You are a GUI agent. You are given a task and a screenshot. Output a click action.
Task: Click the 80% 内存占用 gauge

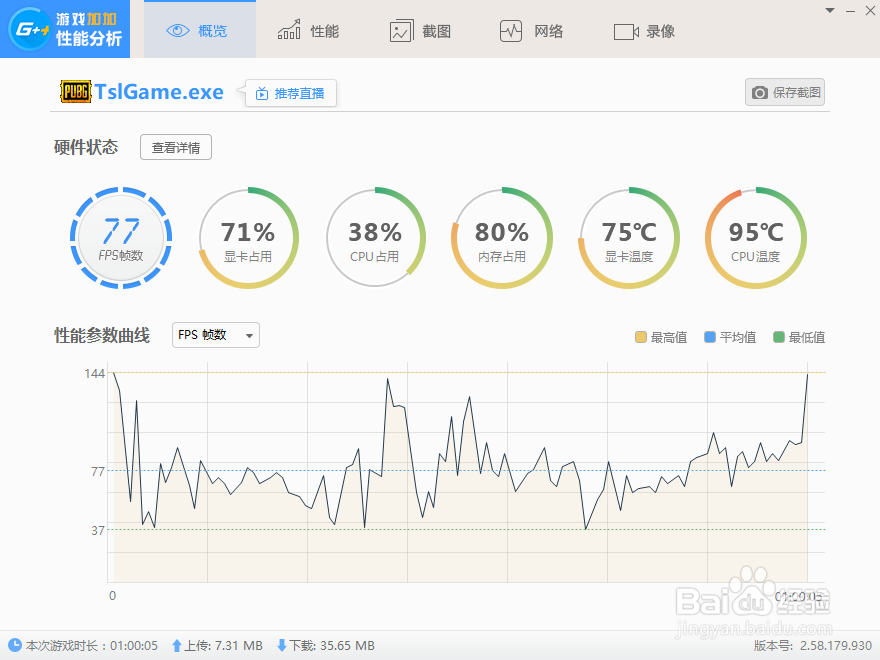(502, 237)
